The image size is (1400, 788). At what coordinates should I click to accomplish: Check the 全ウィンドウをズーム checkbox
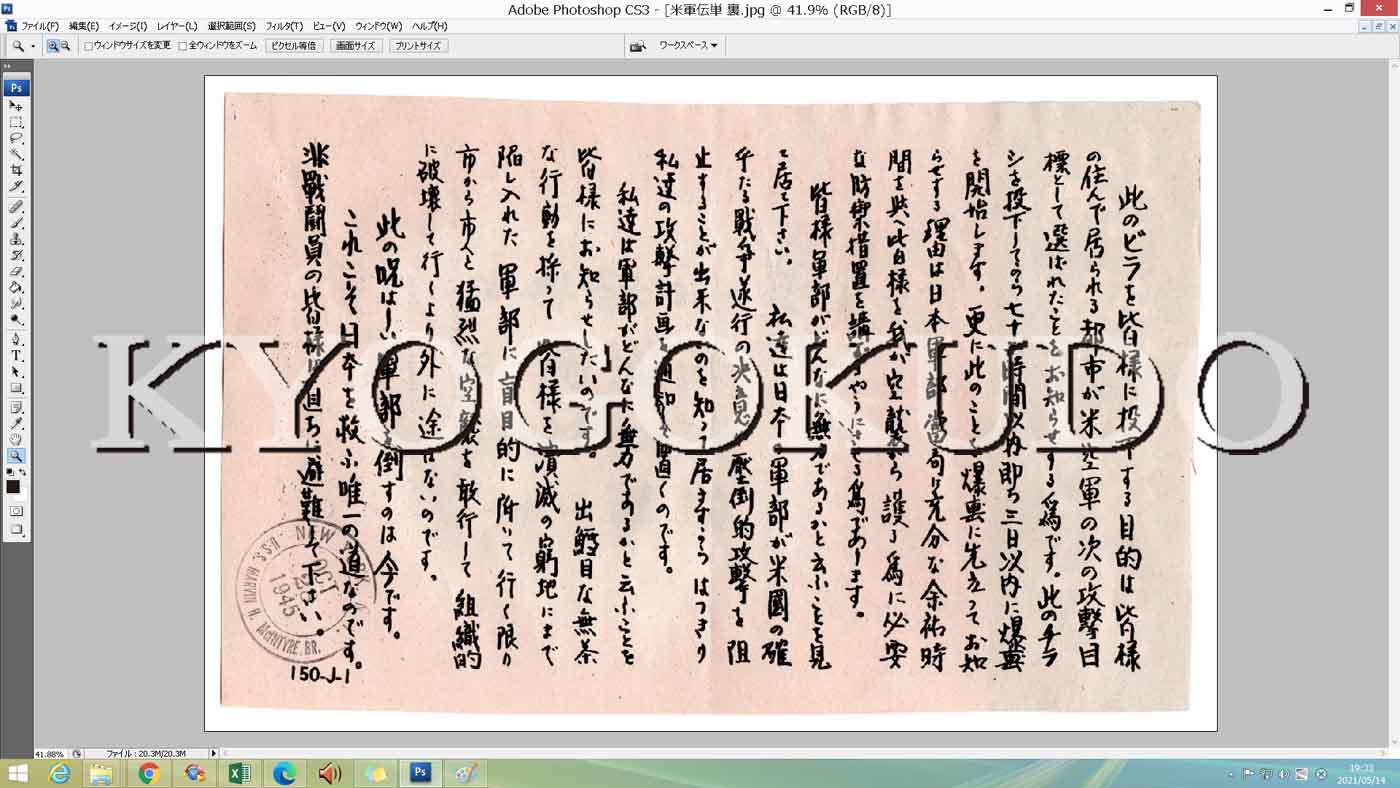point(182,46)
